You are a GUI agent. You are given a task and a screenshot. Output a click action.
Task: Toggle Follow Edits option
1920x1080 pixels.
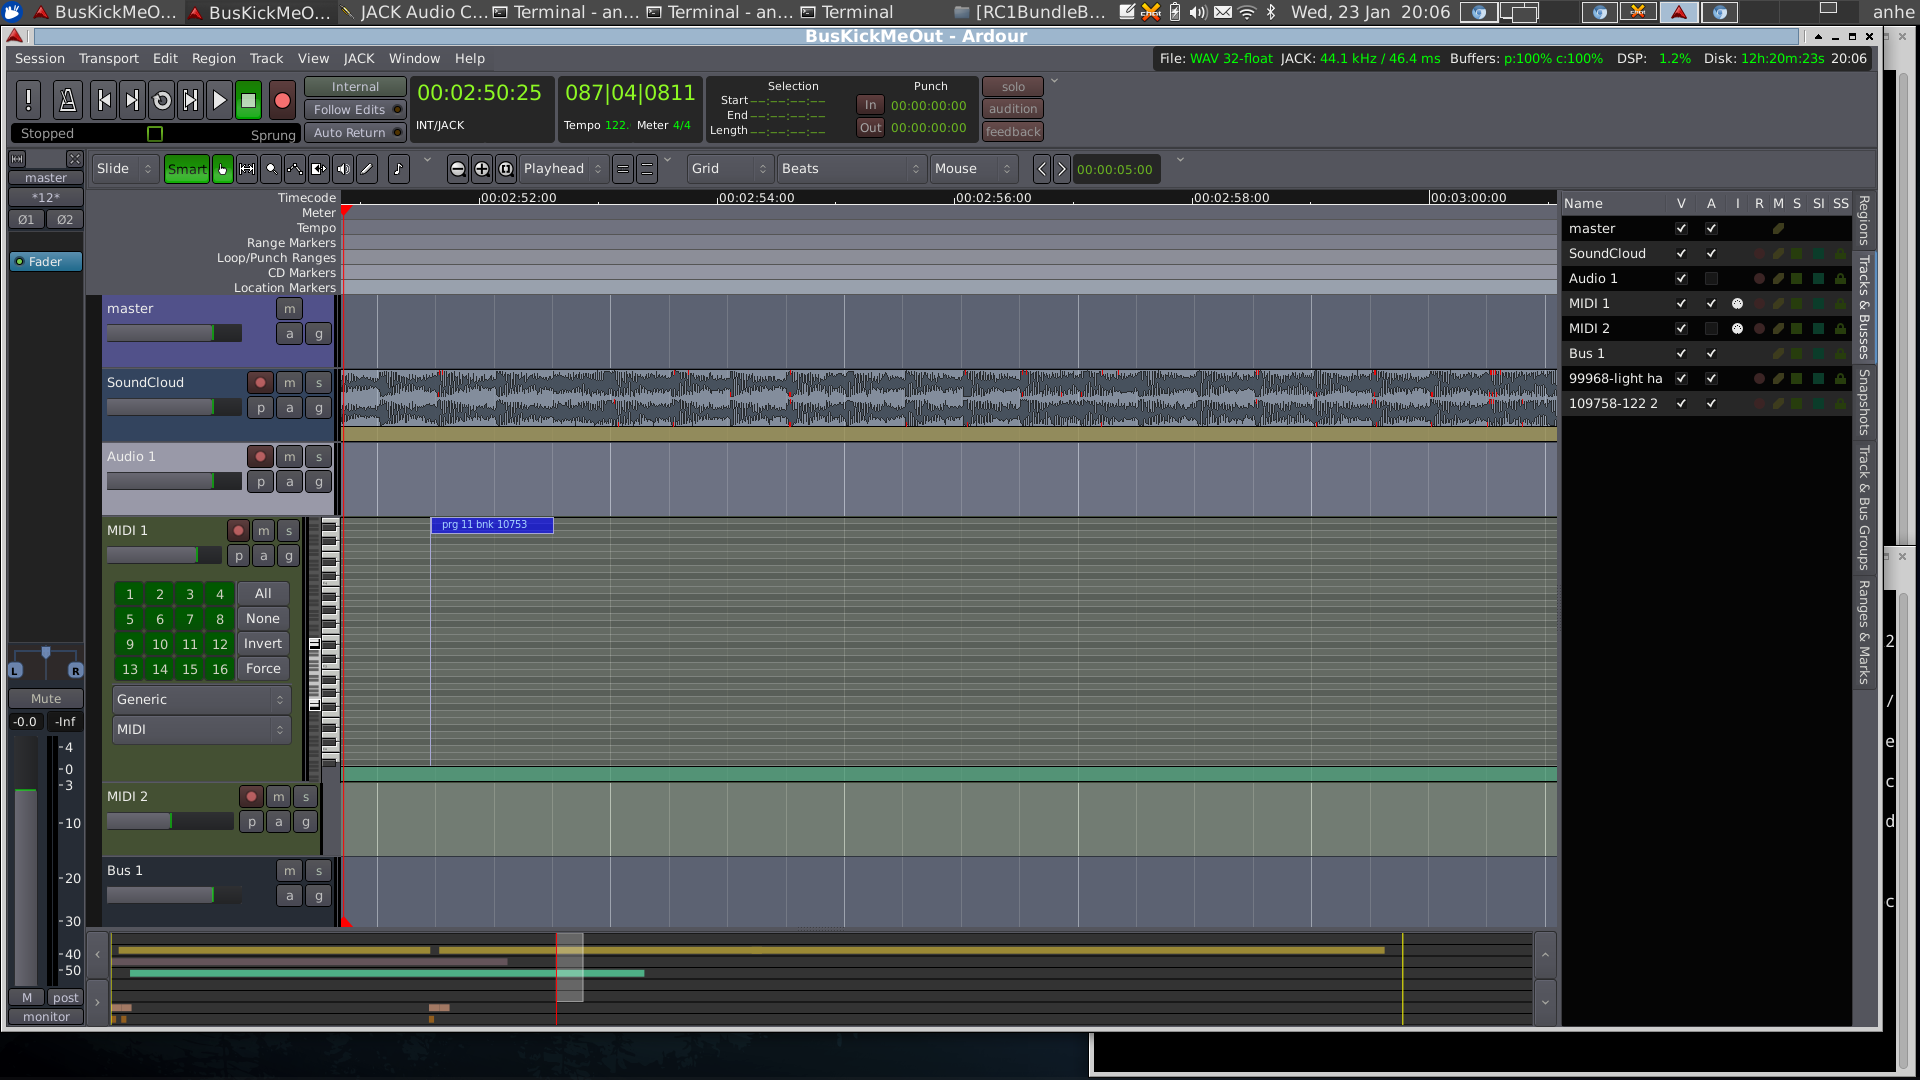355,110
